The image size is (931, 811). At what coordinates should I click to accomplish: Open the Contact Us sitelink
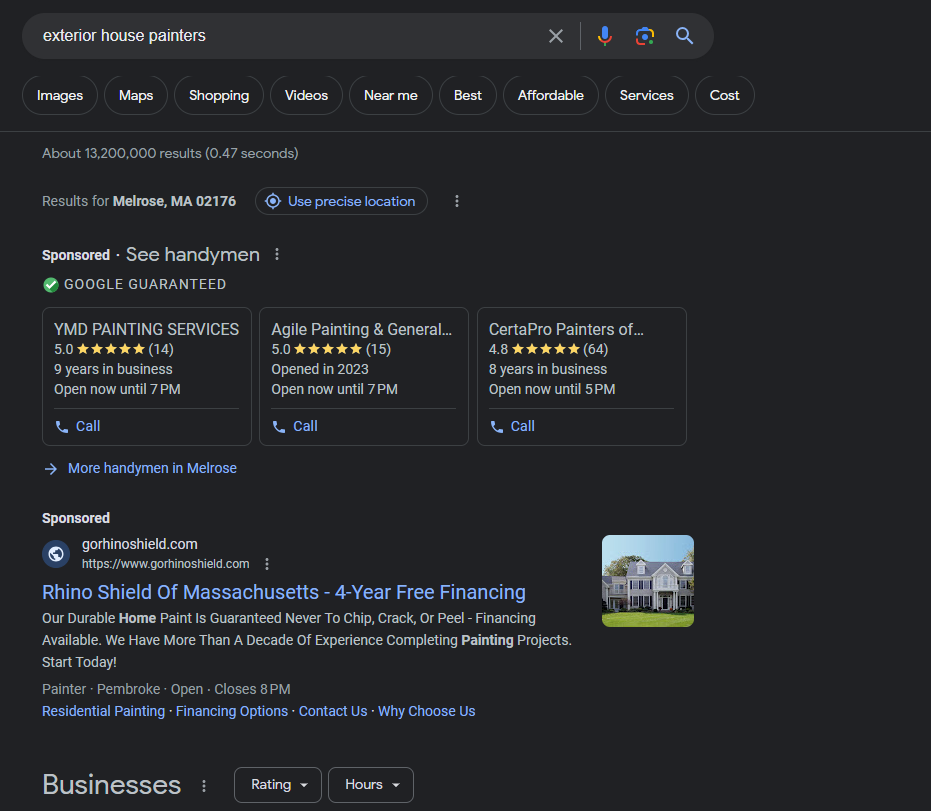(x=333, y=711)
